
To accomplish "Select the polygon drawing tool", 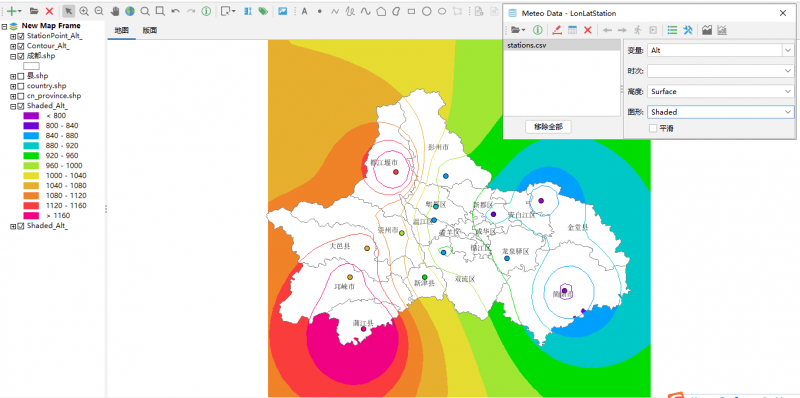I will [381, 11].
